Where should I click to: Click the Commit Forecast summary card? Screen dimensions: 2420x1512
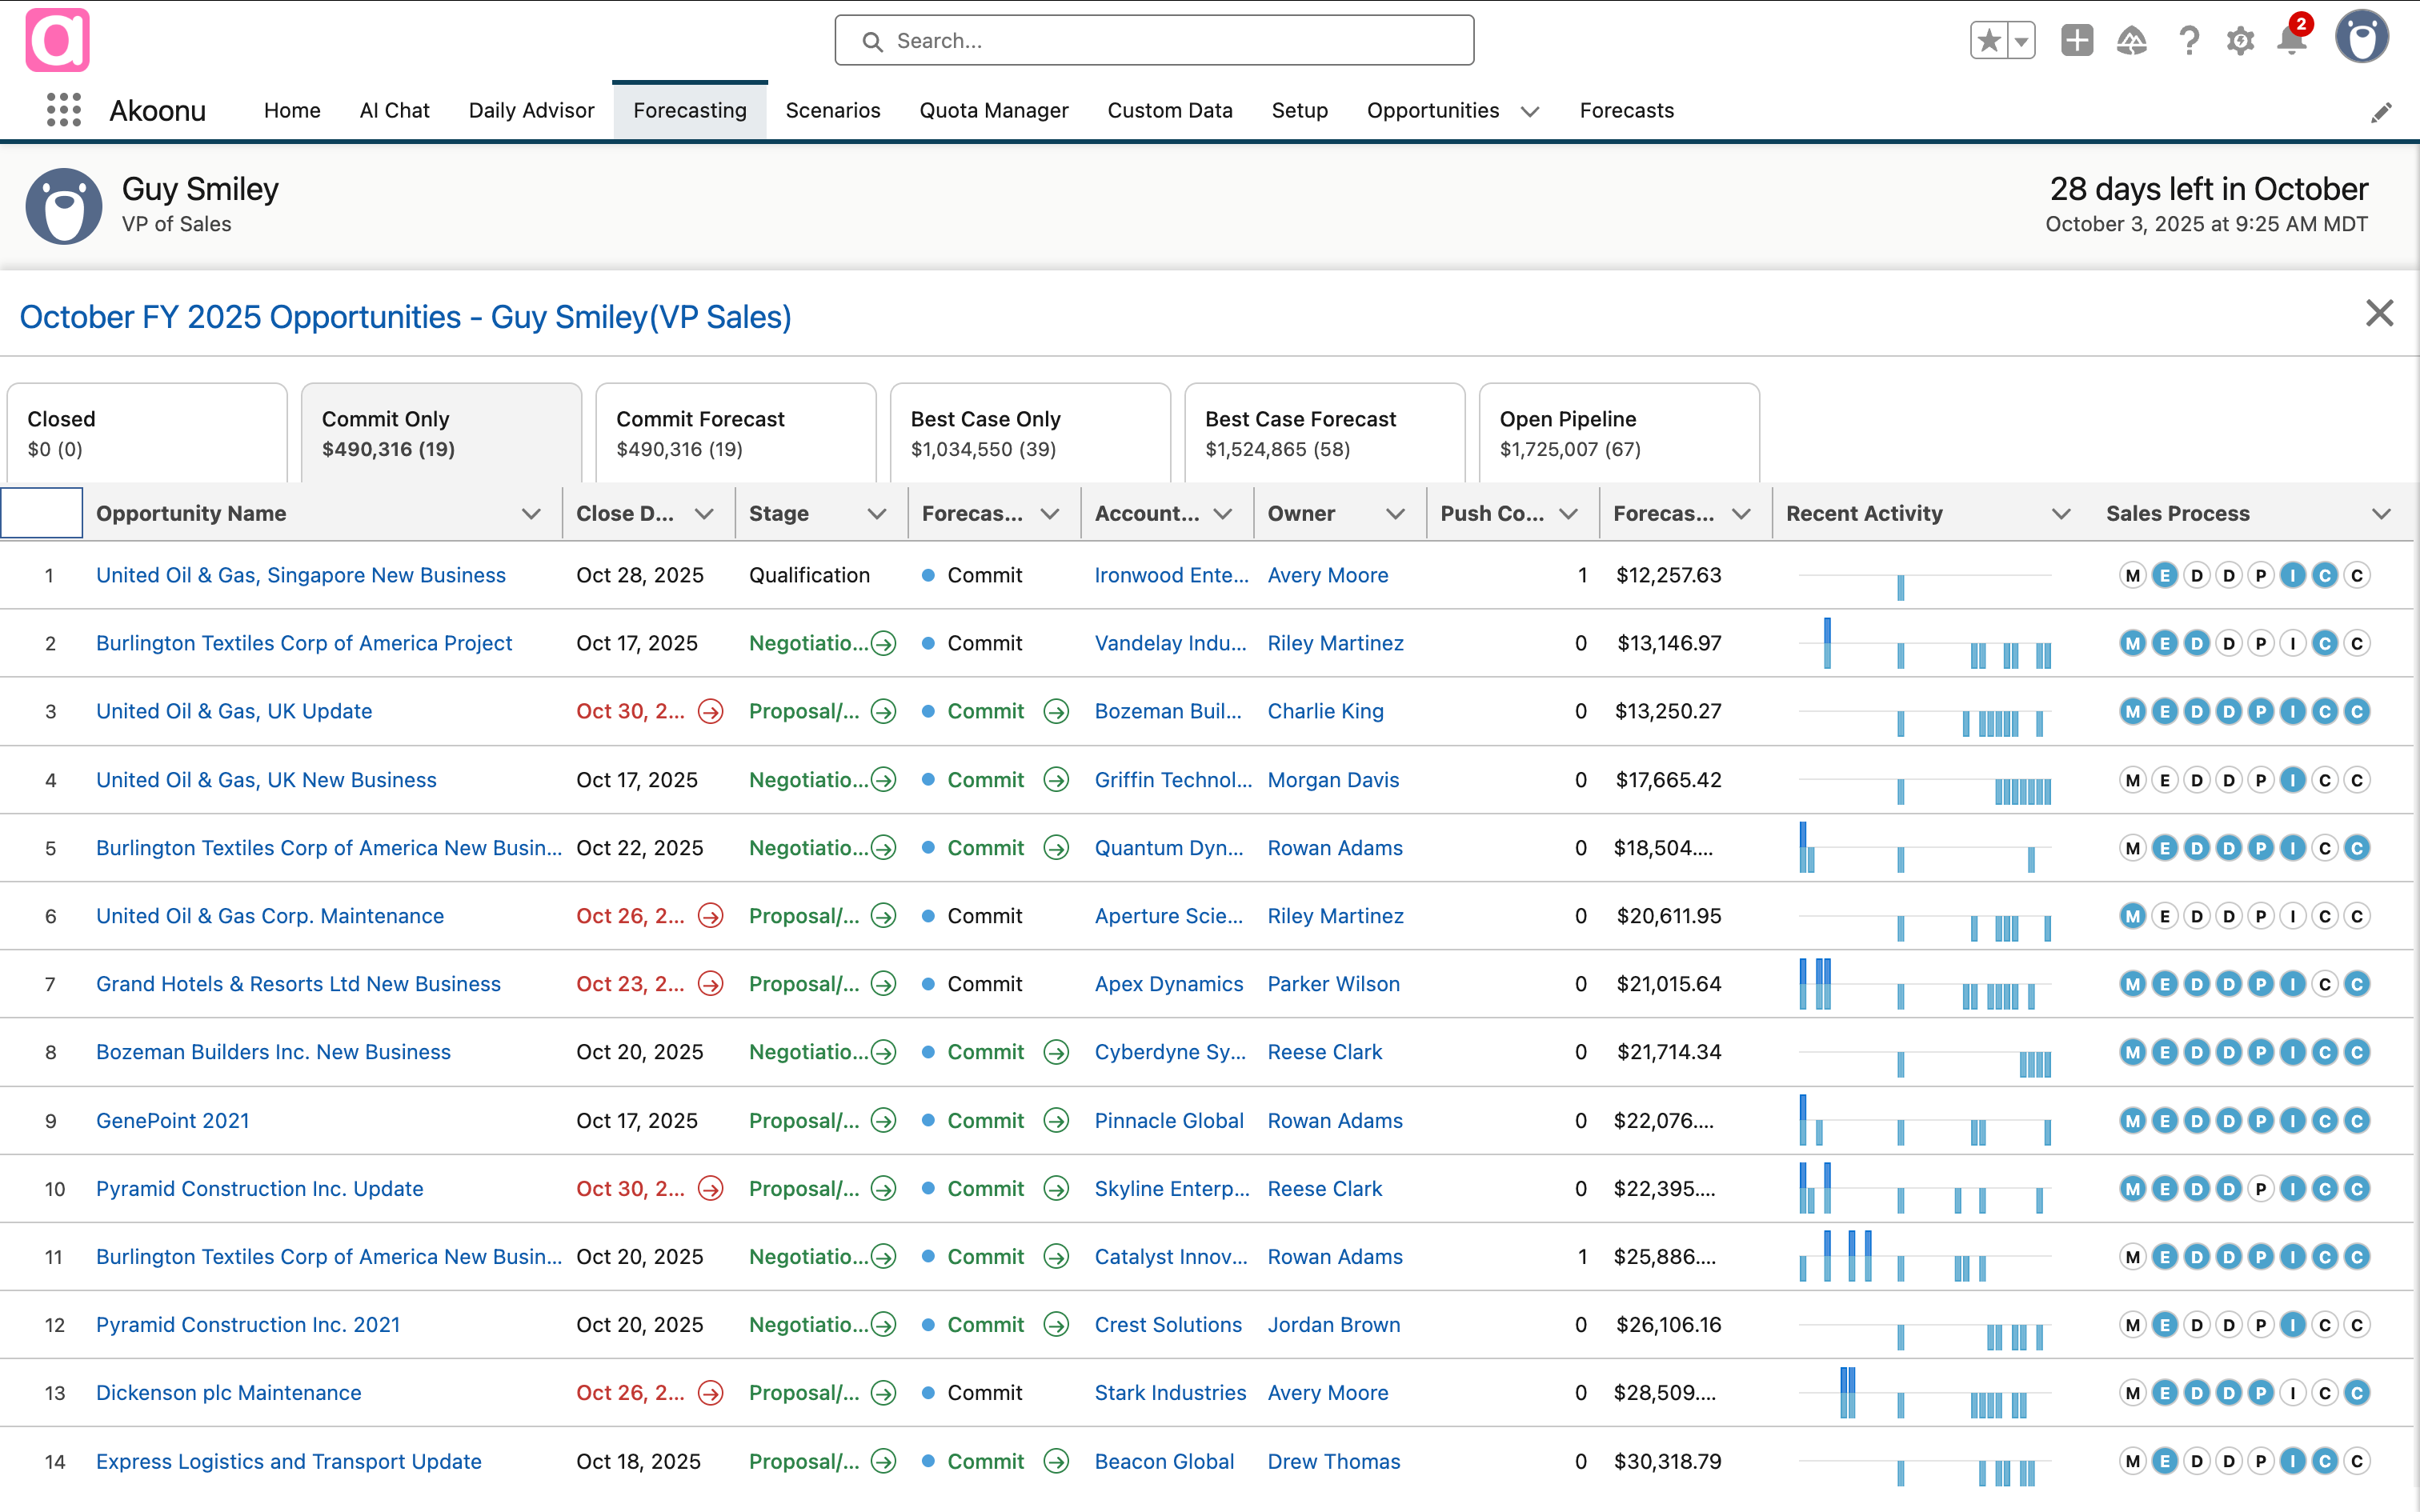pos(735,432)
